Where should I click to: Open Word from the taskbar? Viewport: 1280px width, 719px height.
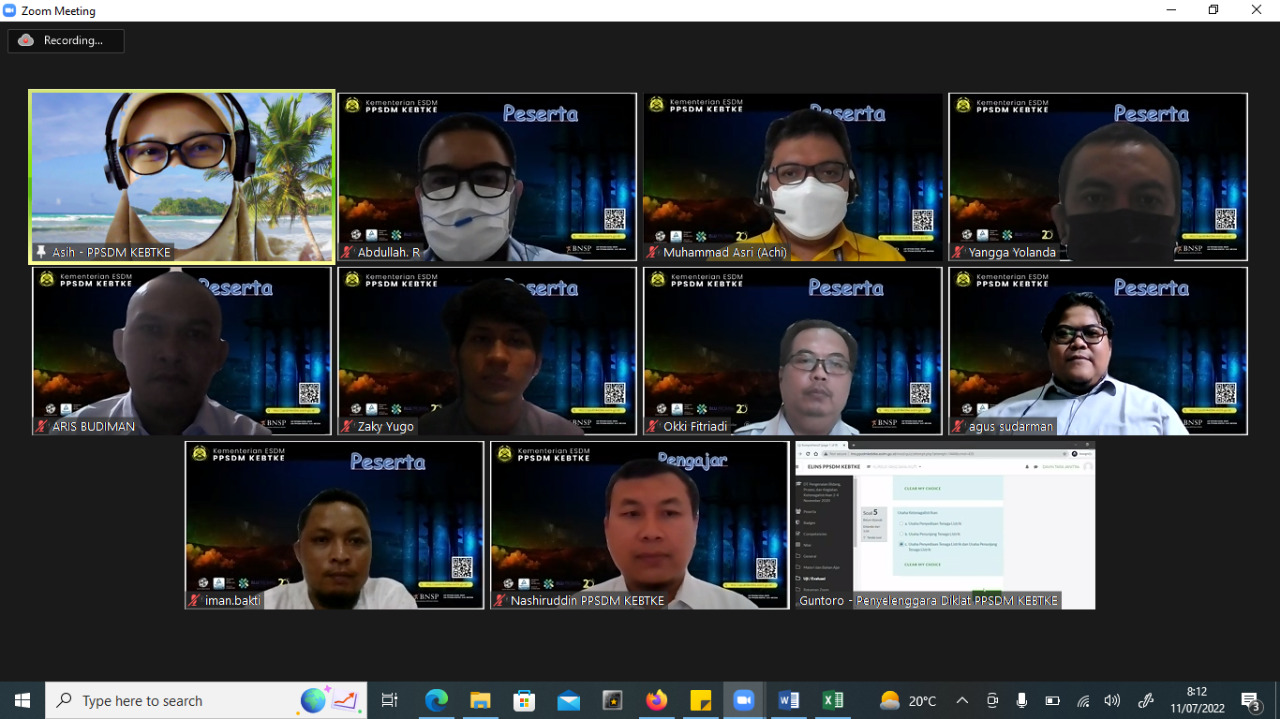click(788, 700)
